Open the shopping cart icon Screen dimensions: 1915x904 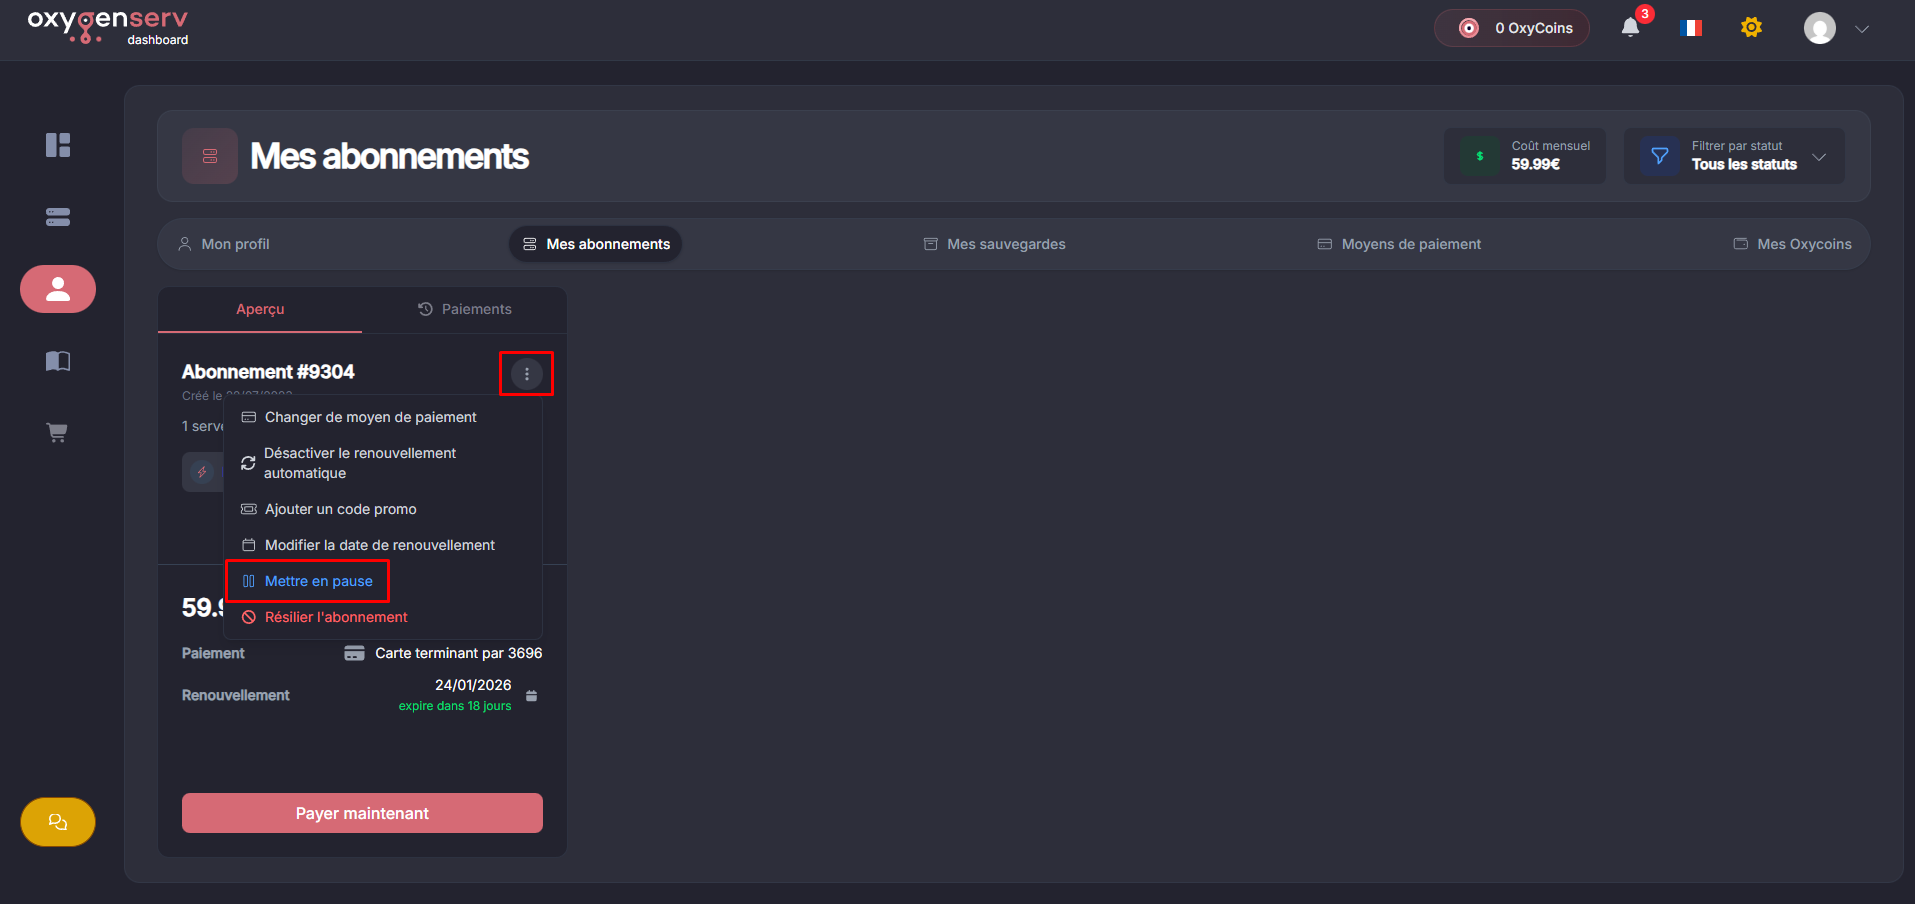click(x=58, y=433)
